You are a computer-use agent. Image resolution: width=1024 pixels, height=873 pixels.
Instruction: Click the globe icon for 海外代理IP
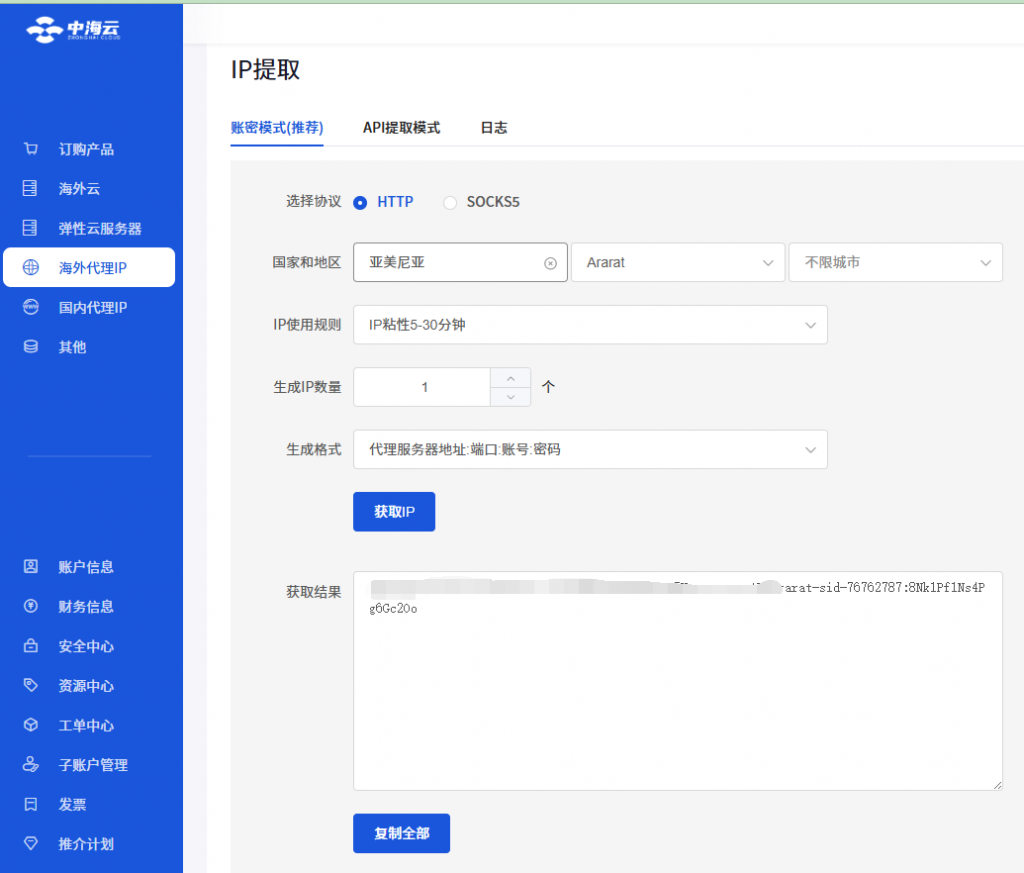[x=31, y=268]
